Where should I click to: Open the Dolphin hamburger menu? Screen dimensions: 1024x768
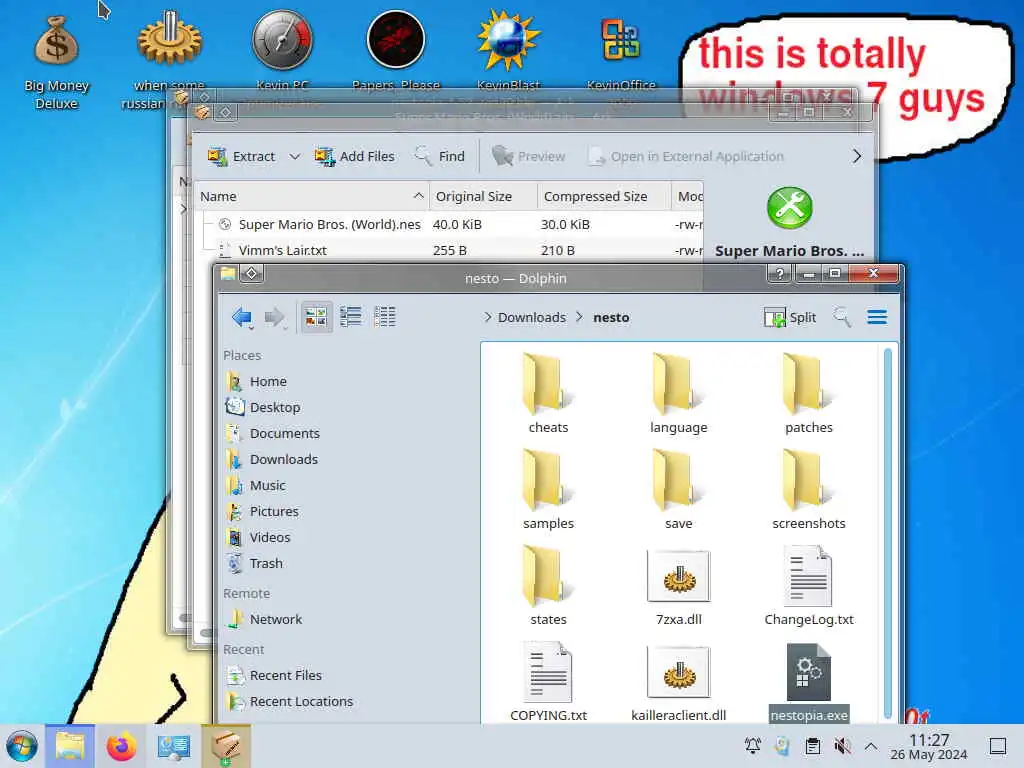(877, 317)
